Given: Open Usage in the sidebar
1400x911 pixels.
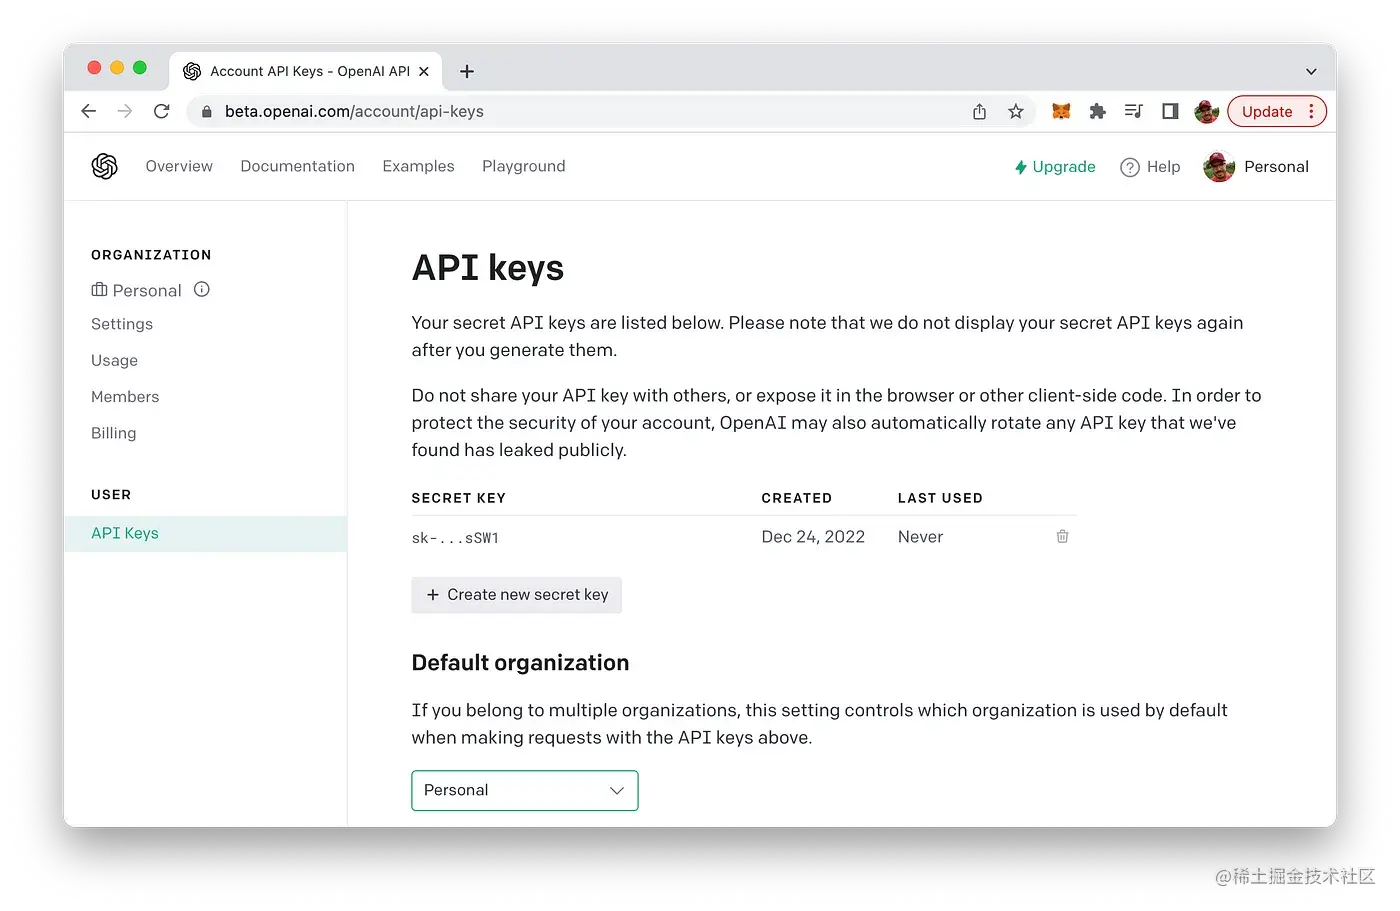Looking at the screenshot, I should point(114,360).
